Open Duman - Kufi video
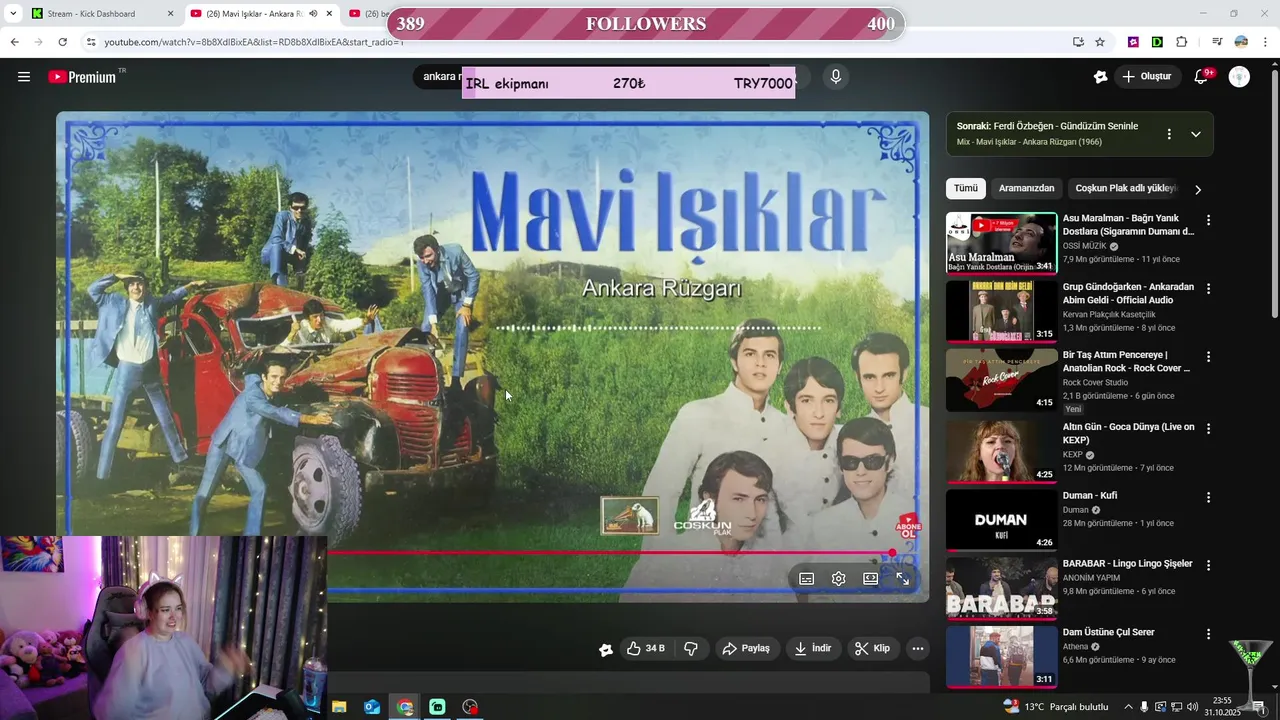This screenshot has width=1280, height=720. [x=1090, y=495]
